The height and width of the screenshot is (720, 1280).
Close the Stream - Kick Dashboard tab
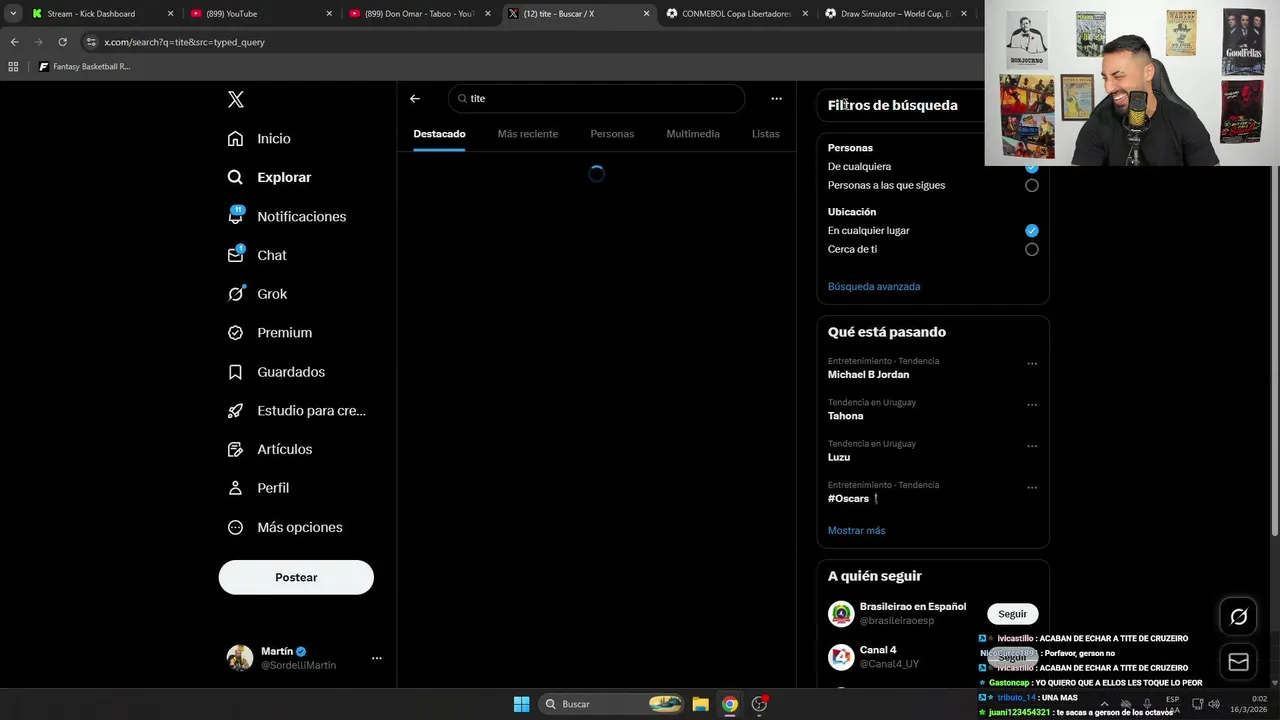click(x=170, y=14)
